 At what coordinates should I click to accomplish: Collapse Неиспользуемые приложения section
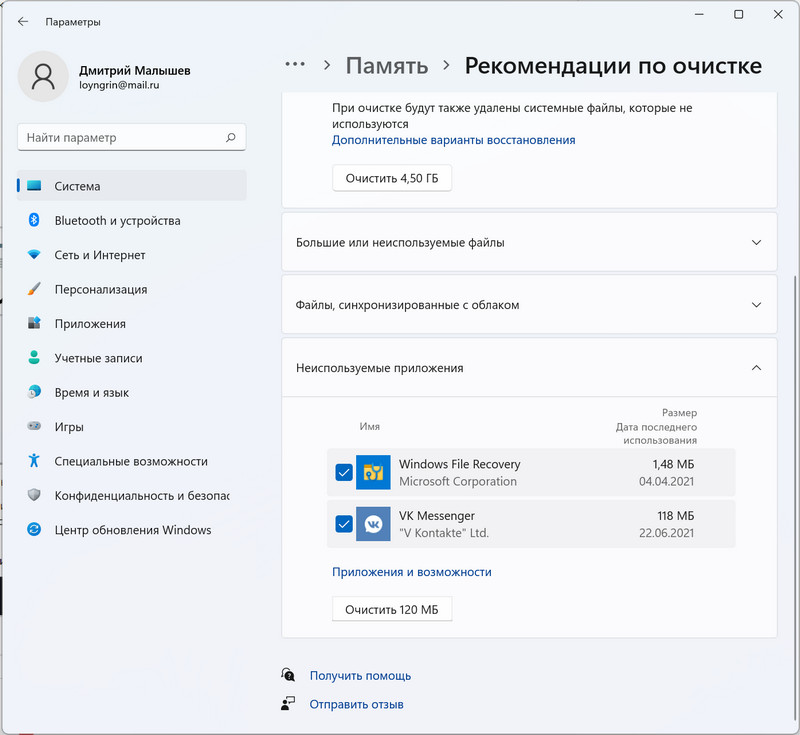pos(757,367)
